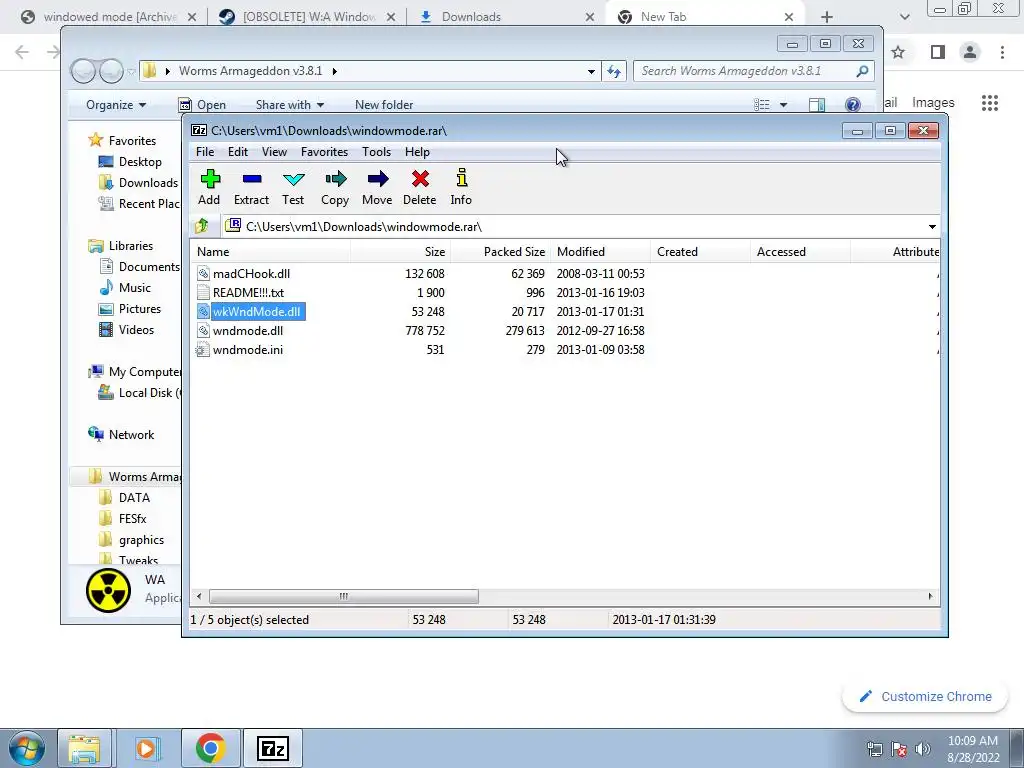Launch Windows Media Player from taskbar
The height and width of the screenshot is (768, 1024).
coord(148,748)
